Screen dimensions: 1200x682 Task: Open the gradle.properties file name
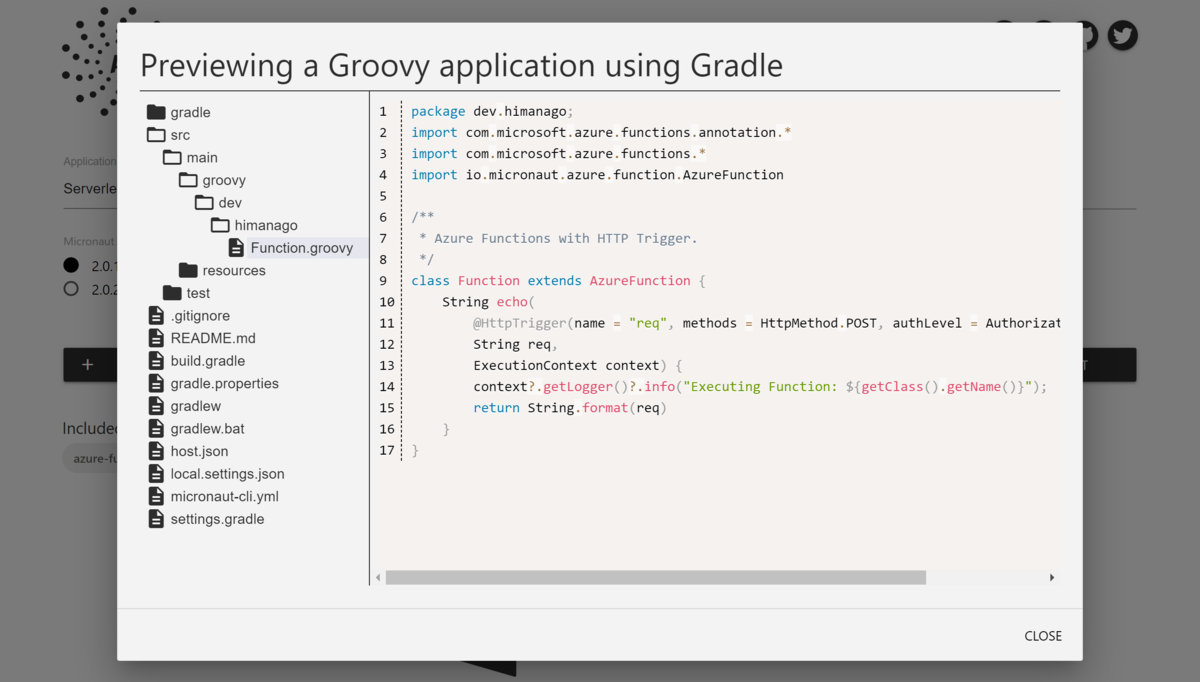224,383
